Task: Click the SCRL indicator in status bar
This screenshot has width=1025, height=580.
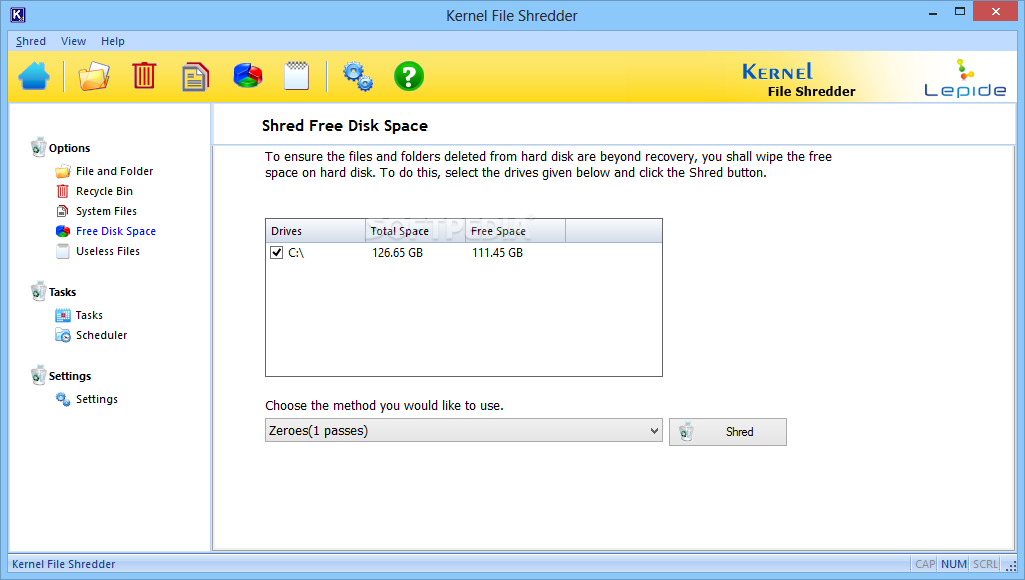Action: coord(985,564)
